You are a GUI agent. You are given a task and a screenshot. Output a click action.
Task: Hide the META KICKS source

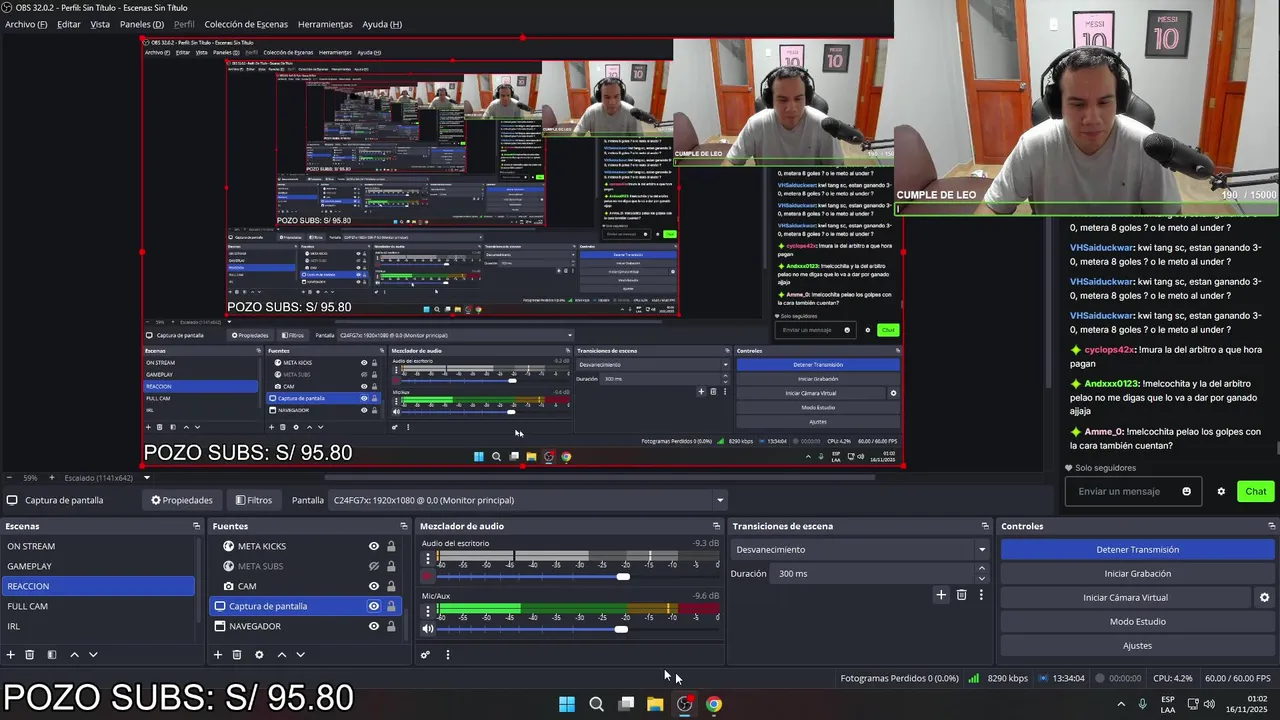pyautogui.click(x=374, y=546)
